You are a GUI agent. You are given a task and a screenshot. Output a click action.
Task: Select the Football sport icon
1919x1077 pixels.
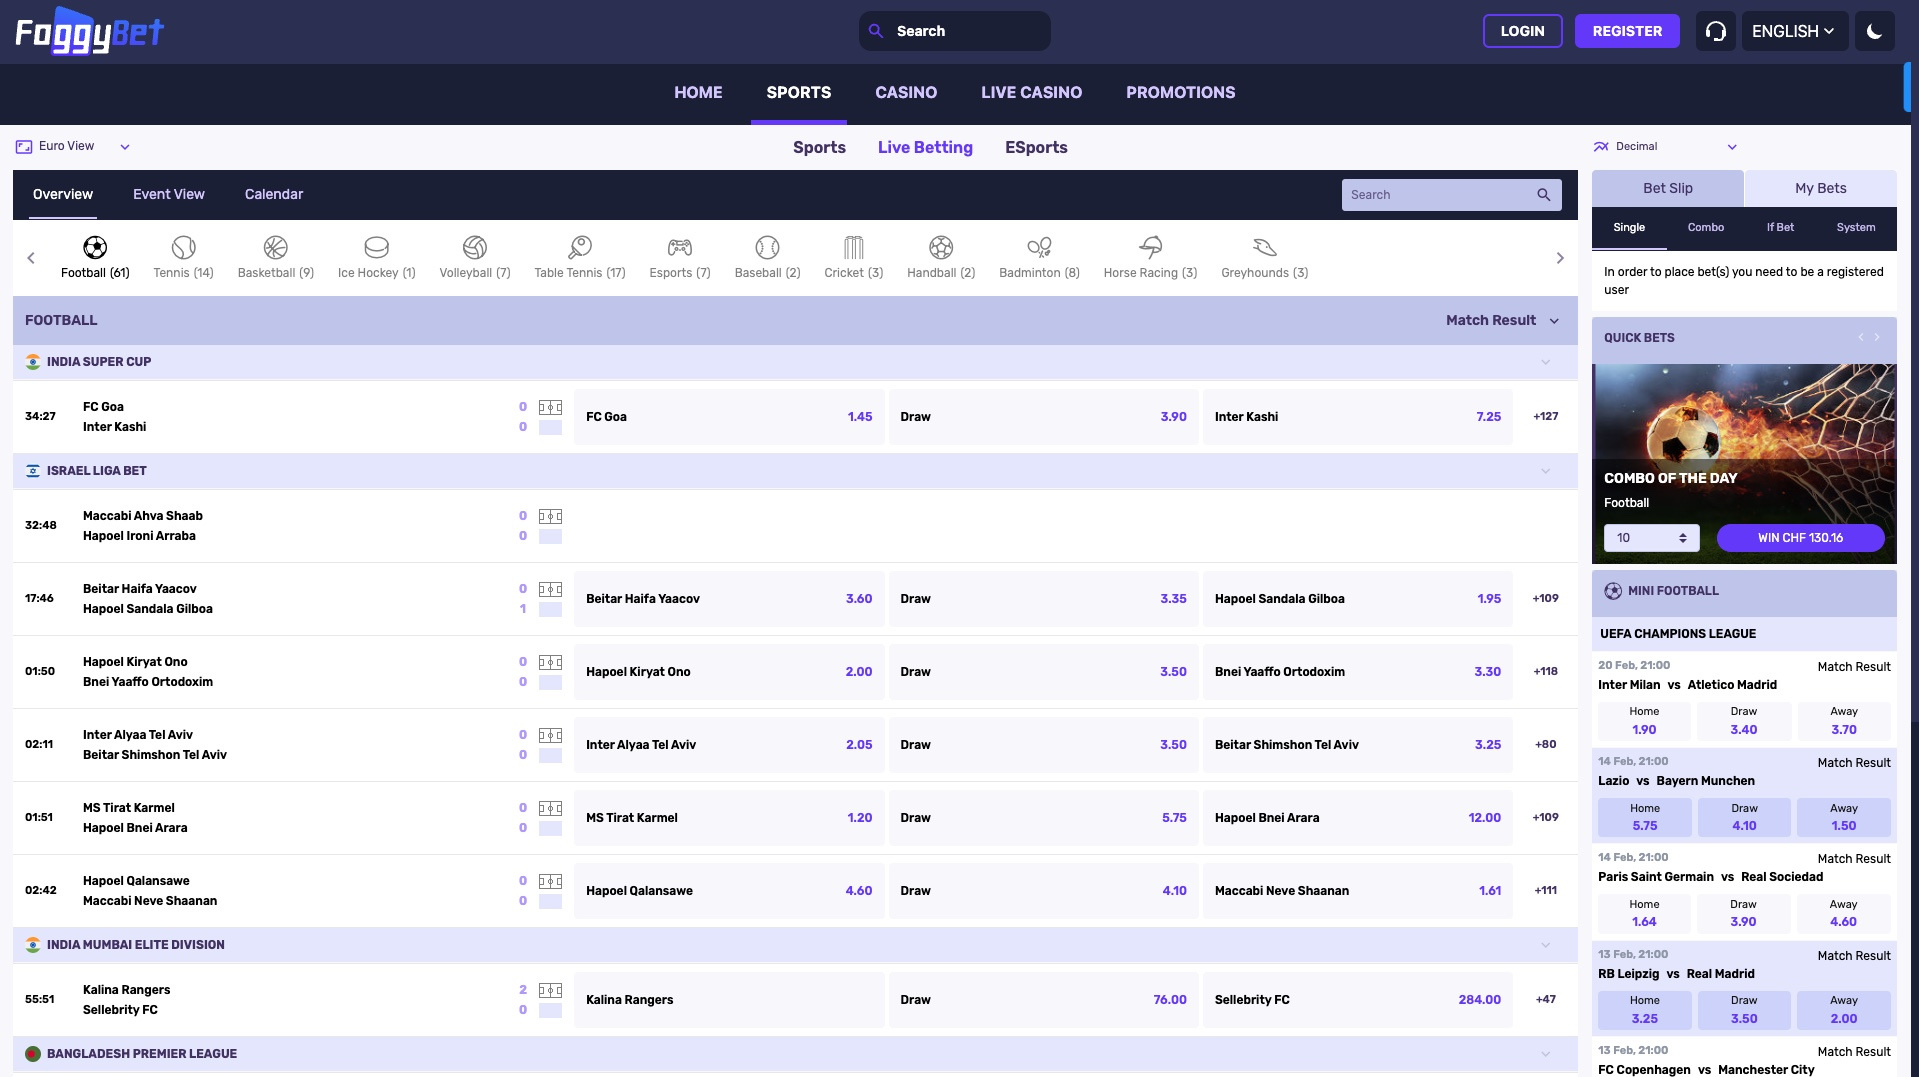pyautogui.click(x=95, y=248)
